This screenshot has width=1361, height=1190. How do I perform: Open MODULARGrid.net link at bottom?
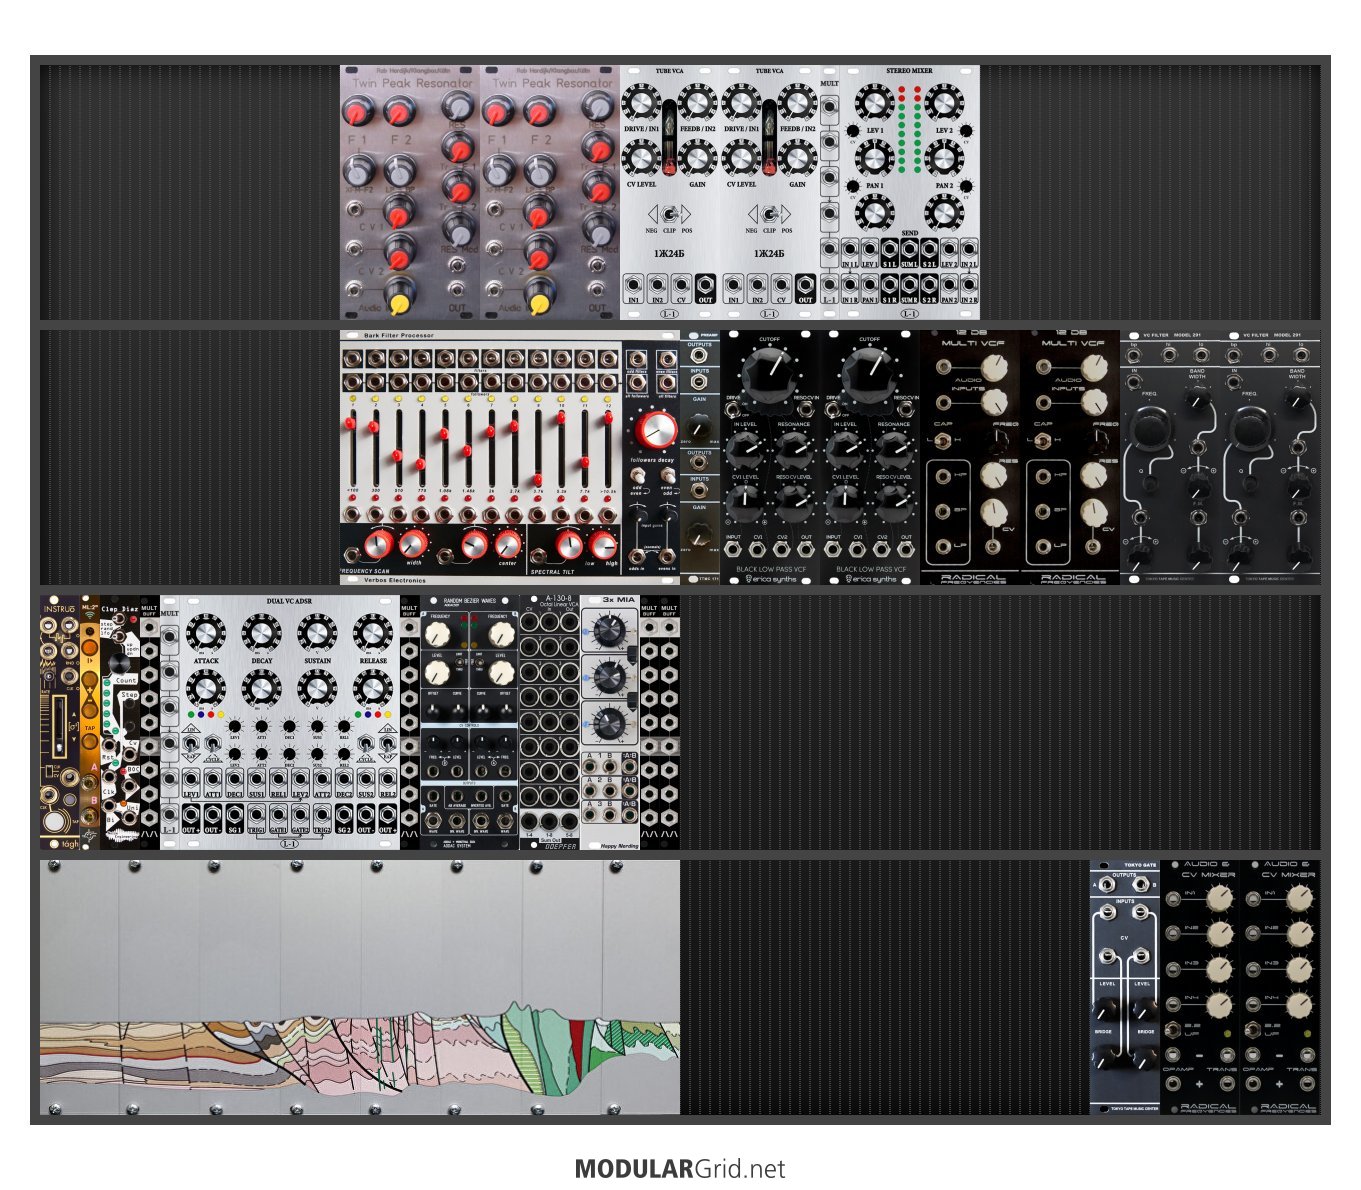pyautogui.click(x=680, y=1169)
